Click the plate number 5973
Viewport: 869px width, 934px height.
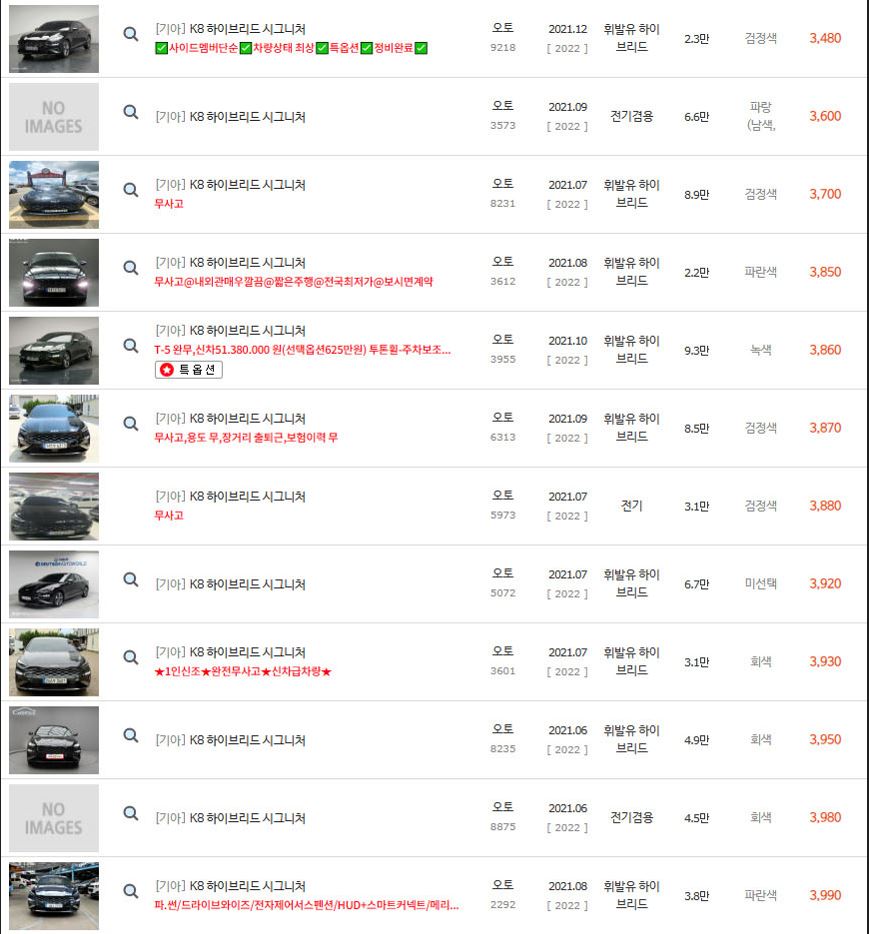503,515
